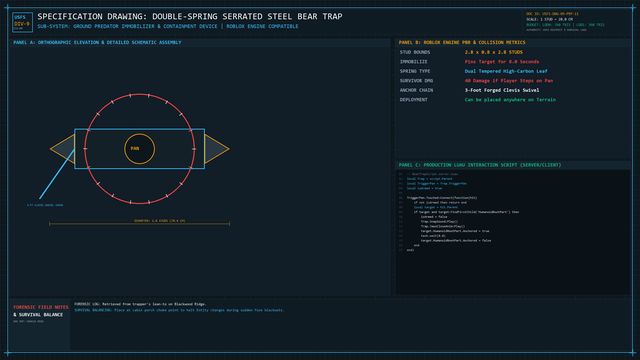Click the red "Damage if Player Steps on Pan" value
The width and height of the screenshot is (640, 360).
(509, 81)
